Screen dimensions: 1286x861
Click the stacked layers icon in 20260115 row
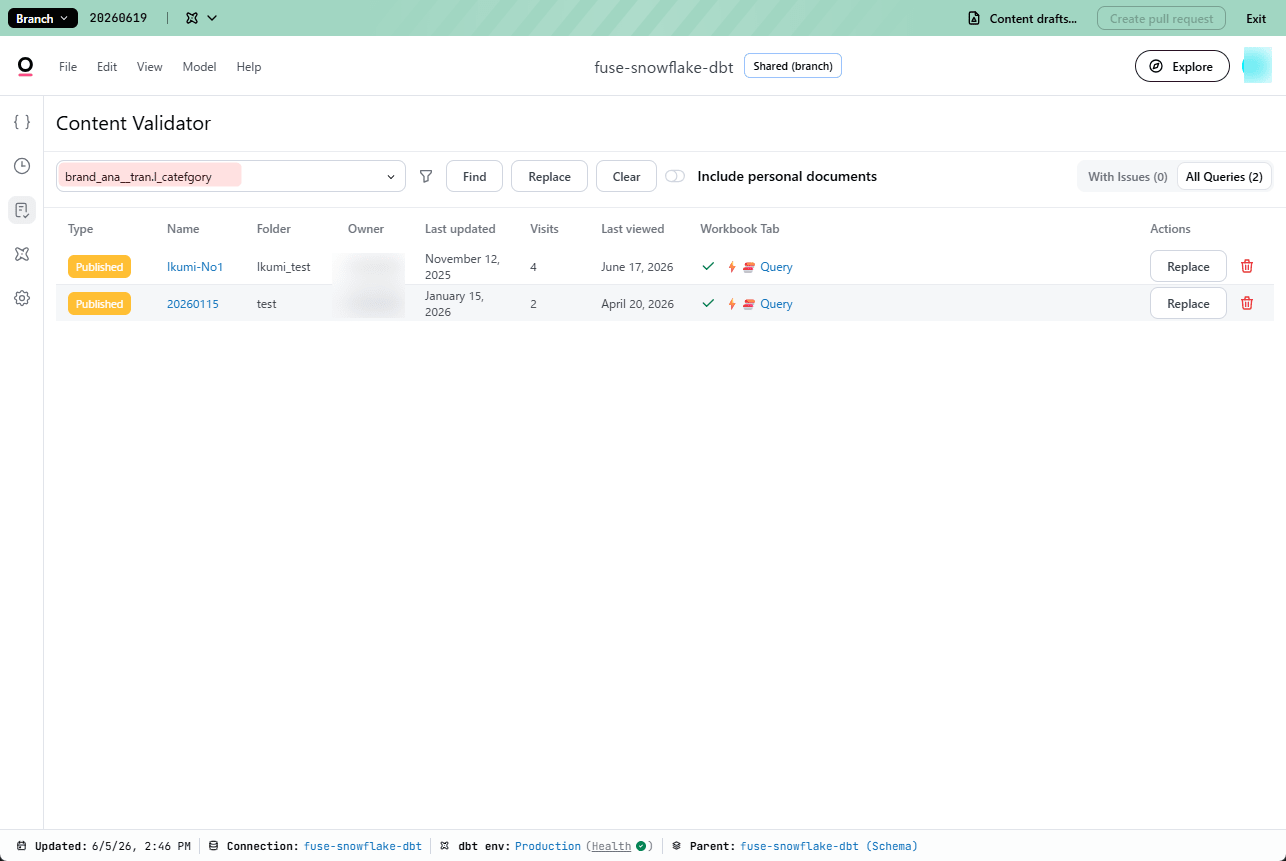749,304
